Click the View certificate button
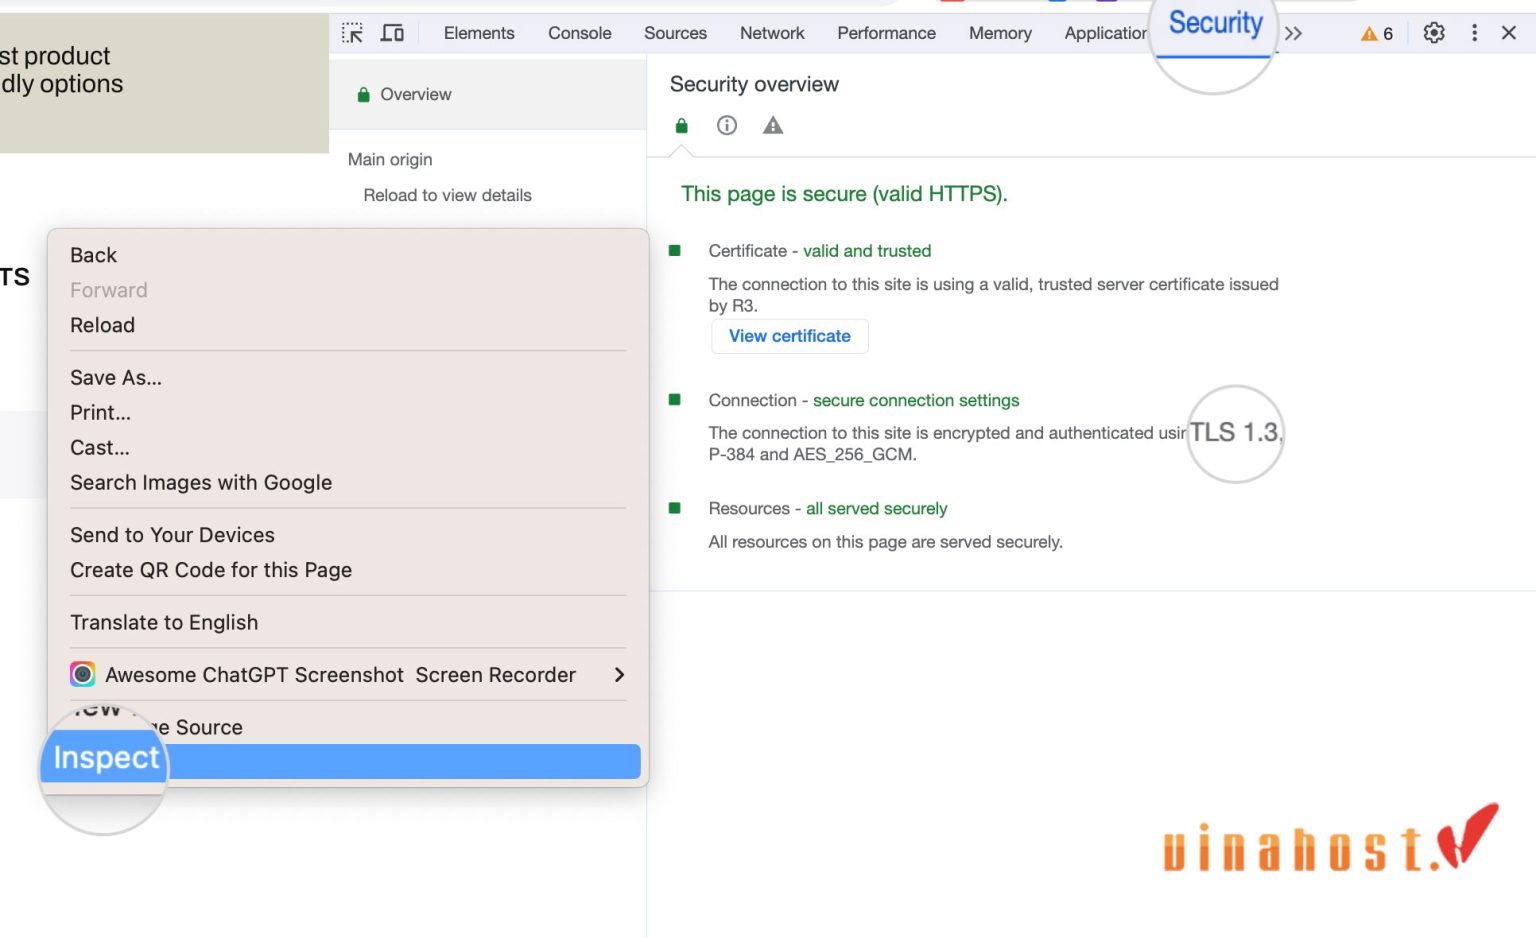 click(789, 336)
